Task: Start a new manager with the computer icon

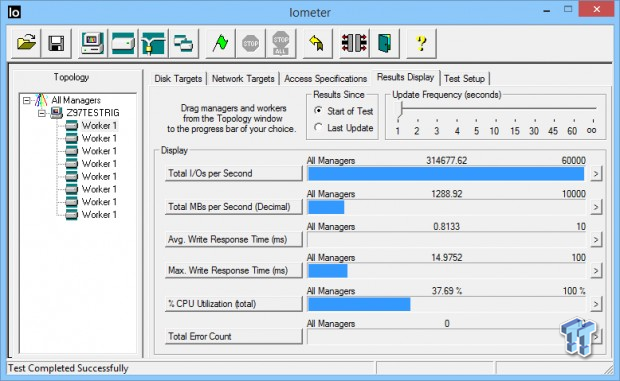Action: (x=93, y=43)
